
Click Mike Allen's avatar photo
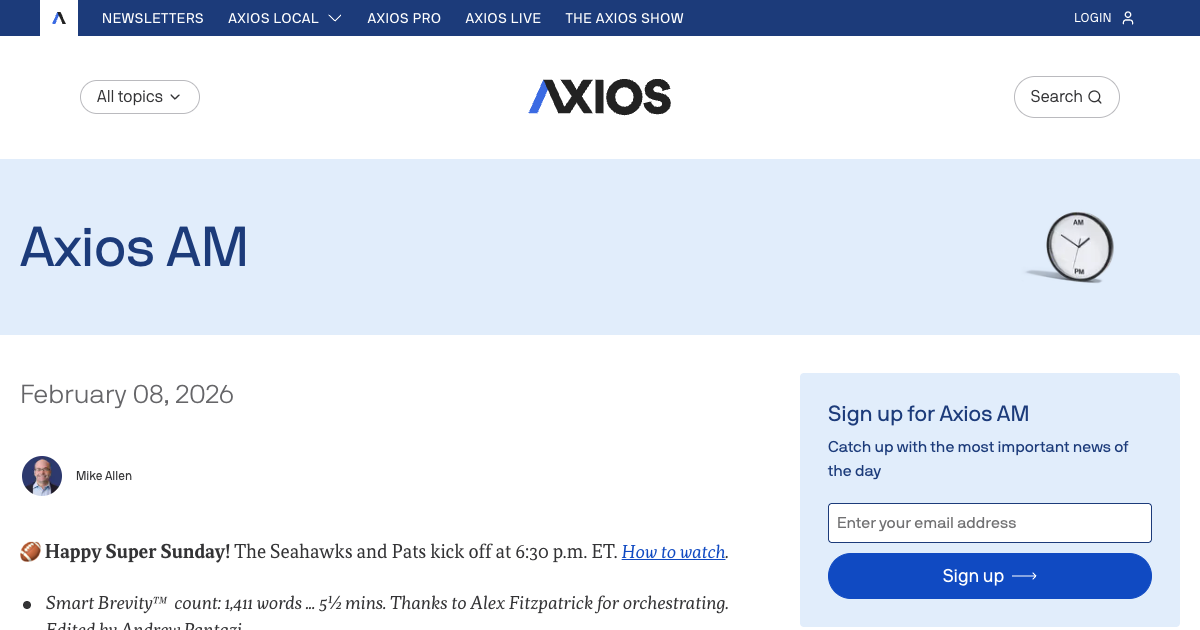(x=42, y=476)
